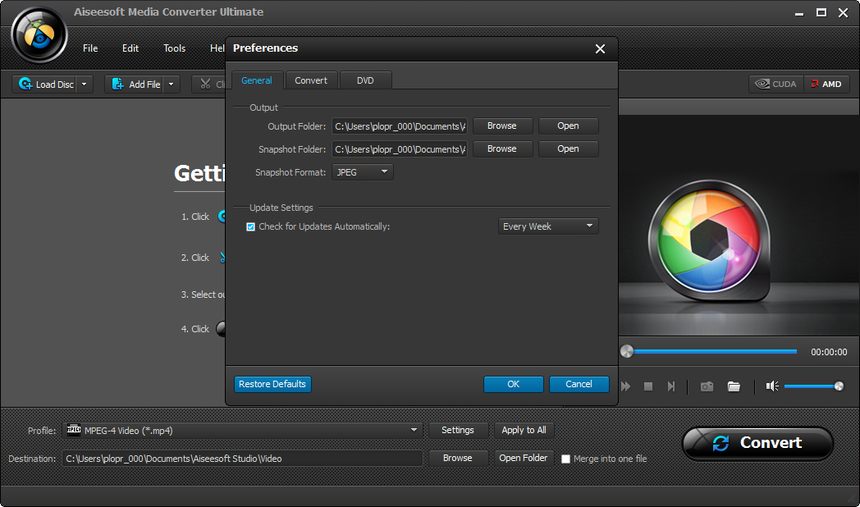The width and height of the screenshot is (860, 507).
Task: Toggle NVIDIA CUDA acceleration
Action: (x=776, y=84)
